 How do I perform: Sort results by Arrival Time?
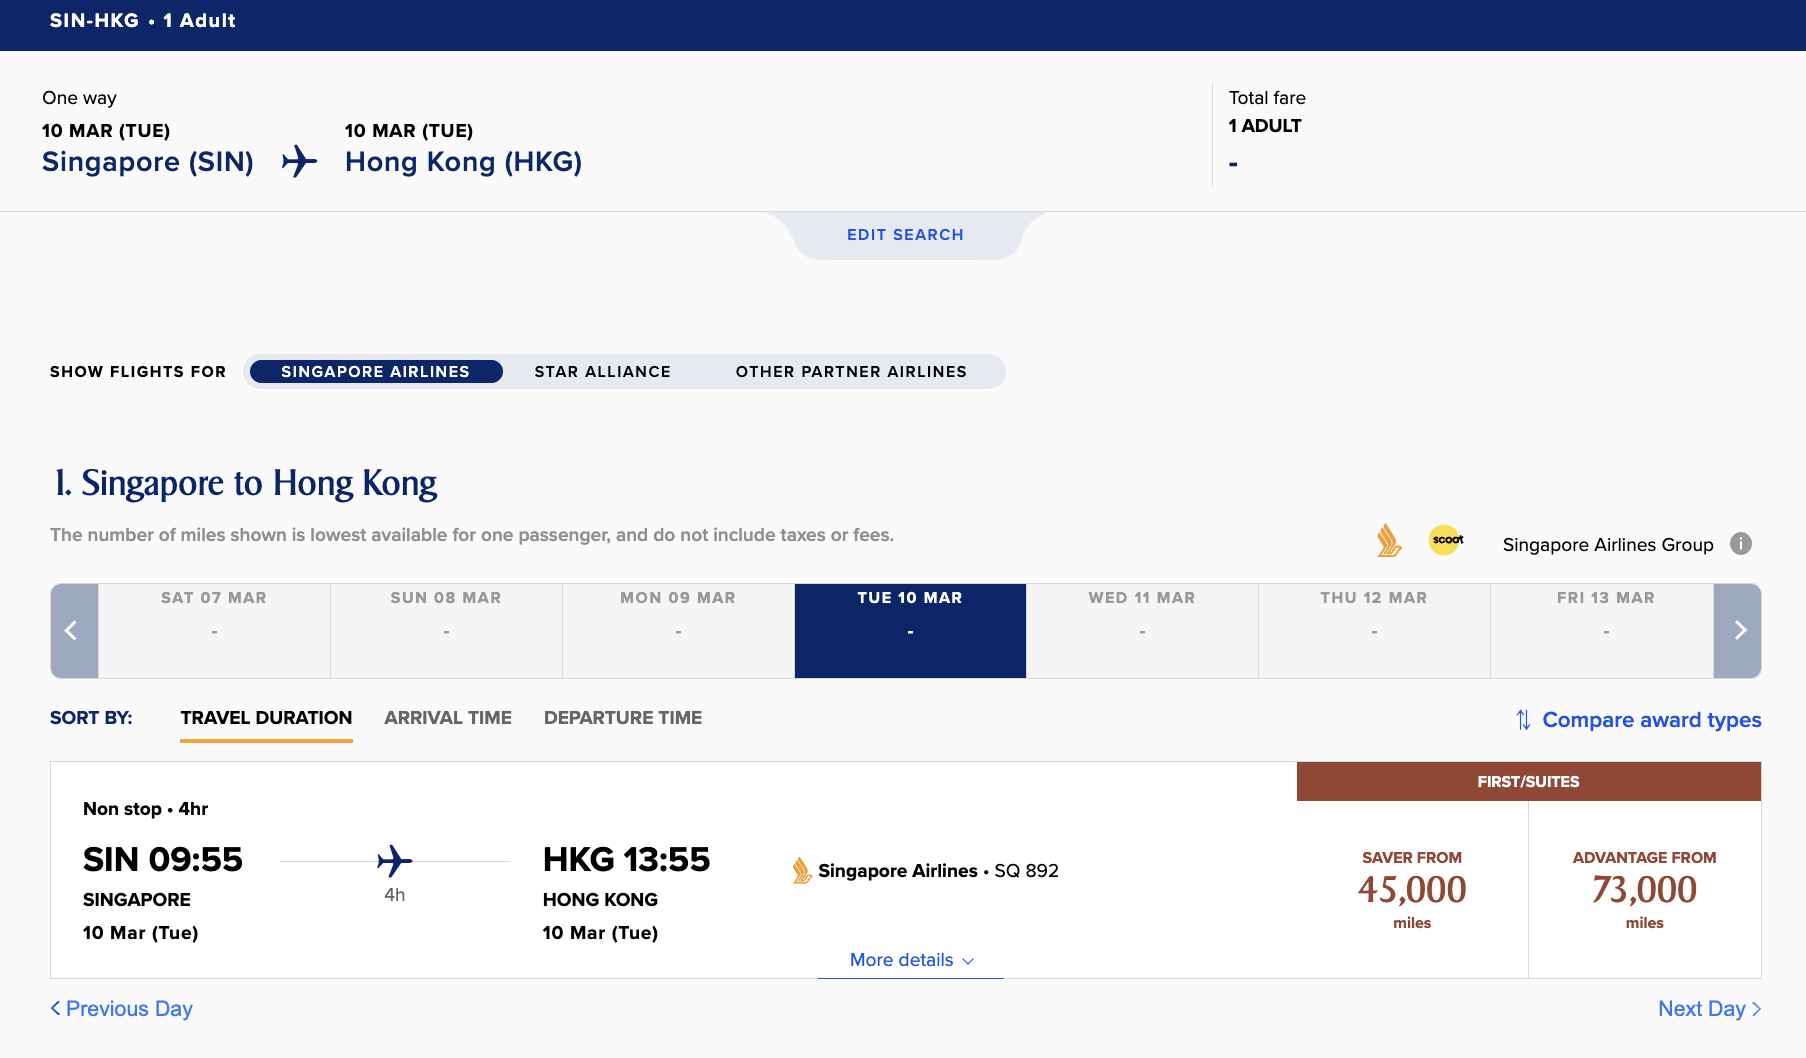pyautogui.click(x=447, y=718)
